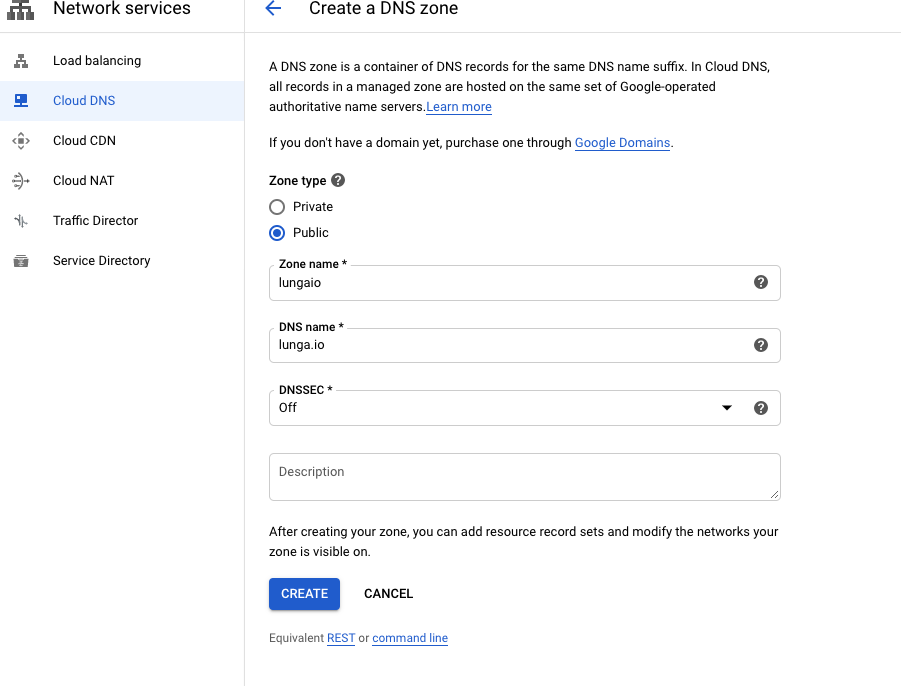The image size is (901, 686).
Task: Show help for the DNS name field
Action: (761, 345)
